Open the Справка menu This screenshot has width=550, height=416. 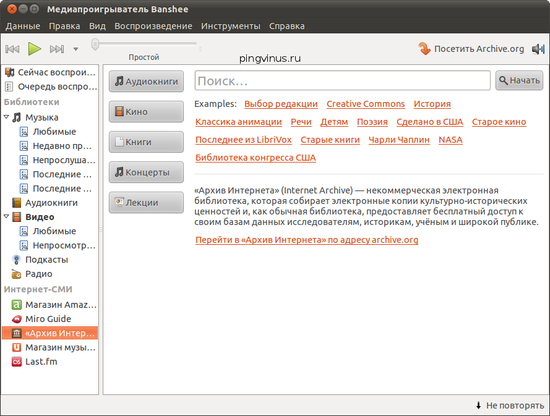[x=287, y=26]
